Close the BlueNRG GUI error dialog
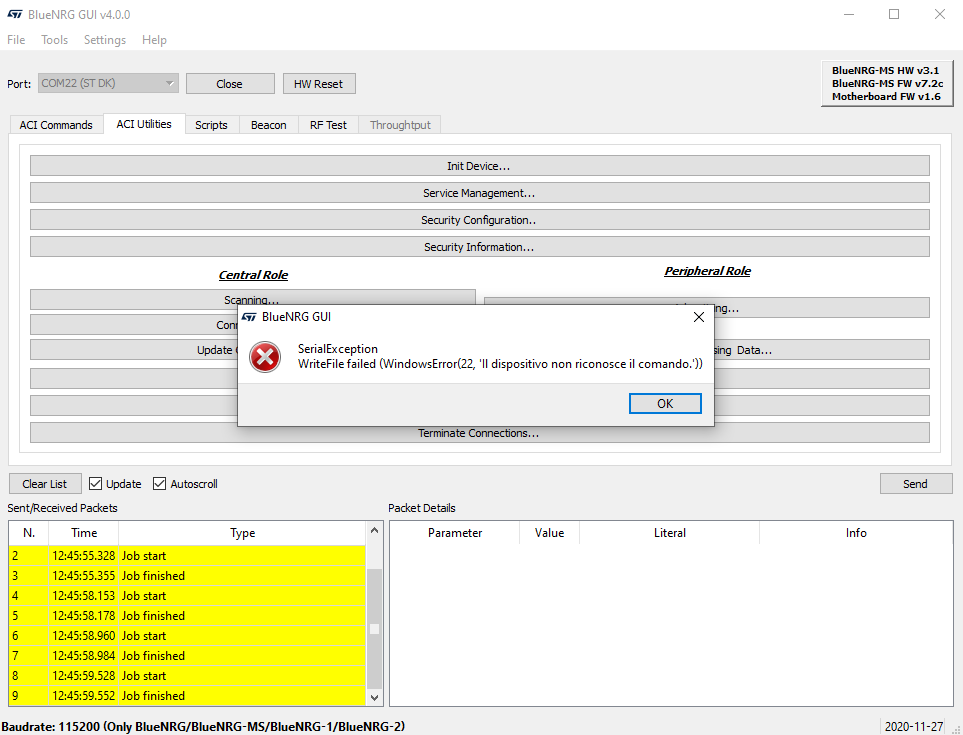The width and height of the screenshot is (963, 735). (698, 317)
